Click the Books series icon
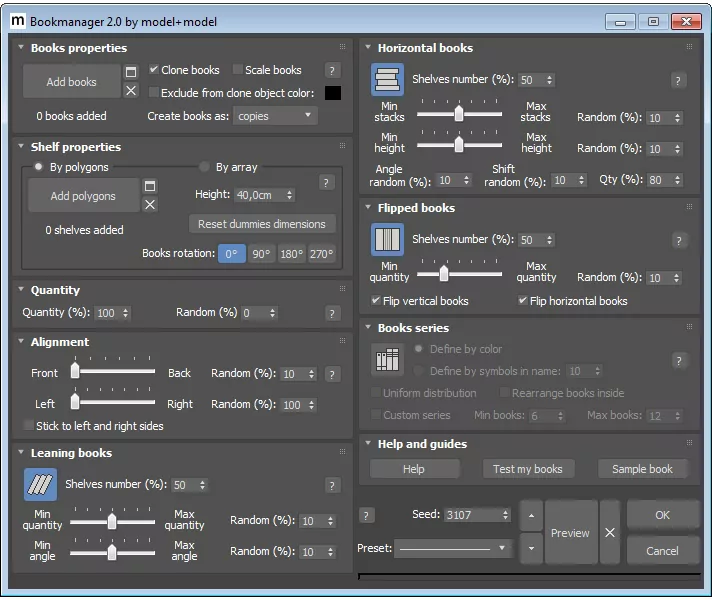 (387, 360)
